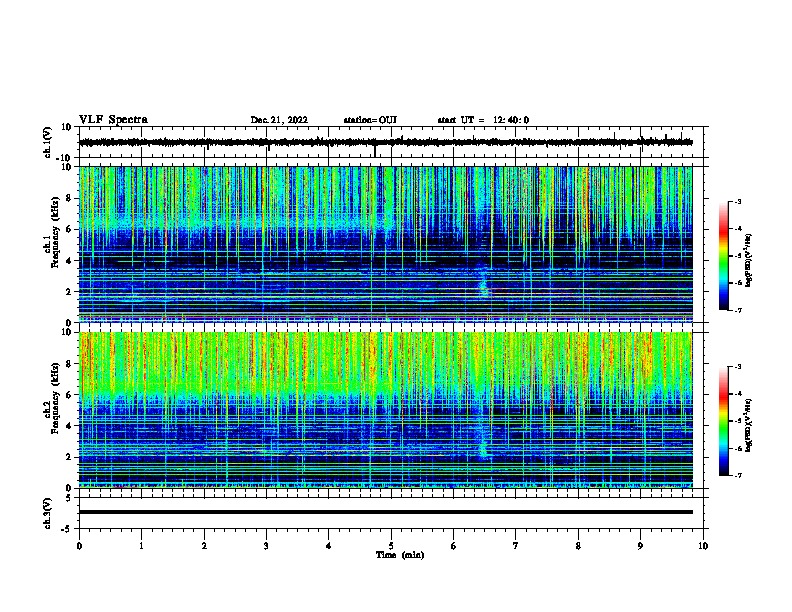Click the time axis tick label '0'
Screen dimensions: 792x612
(79, 546)
